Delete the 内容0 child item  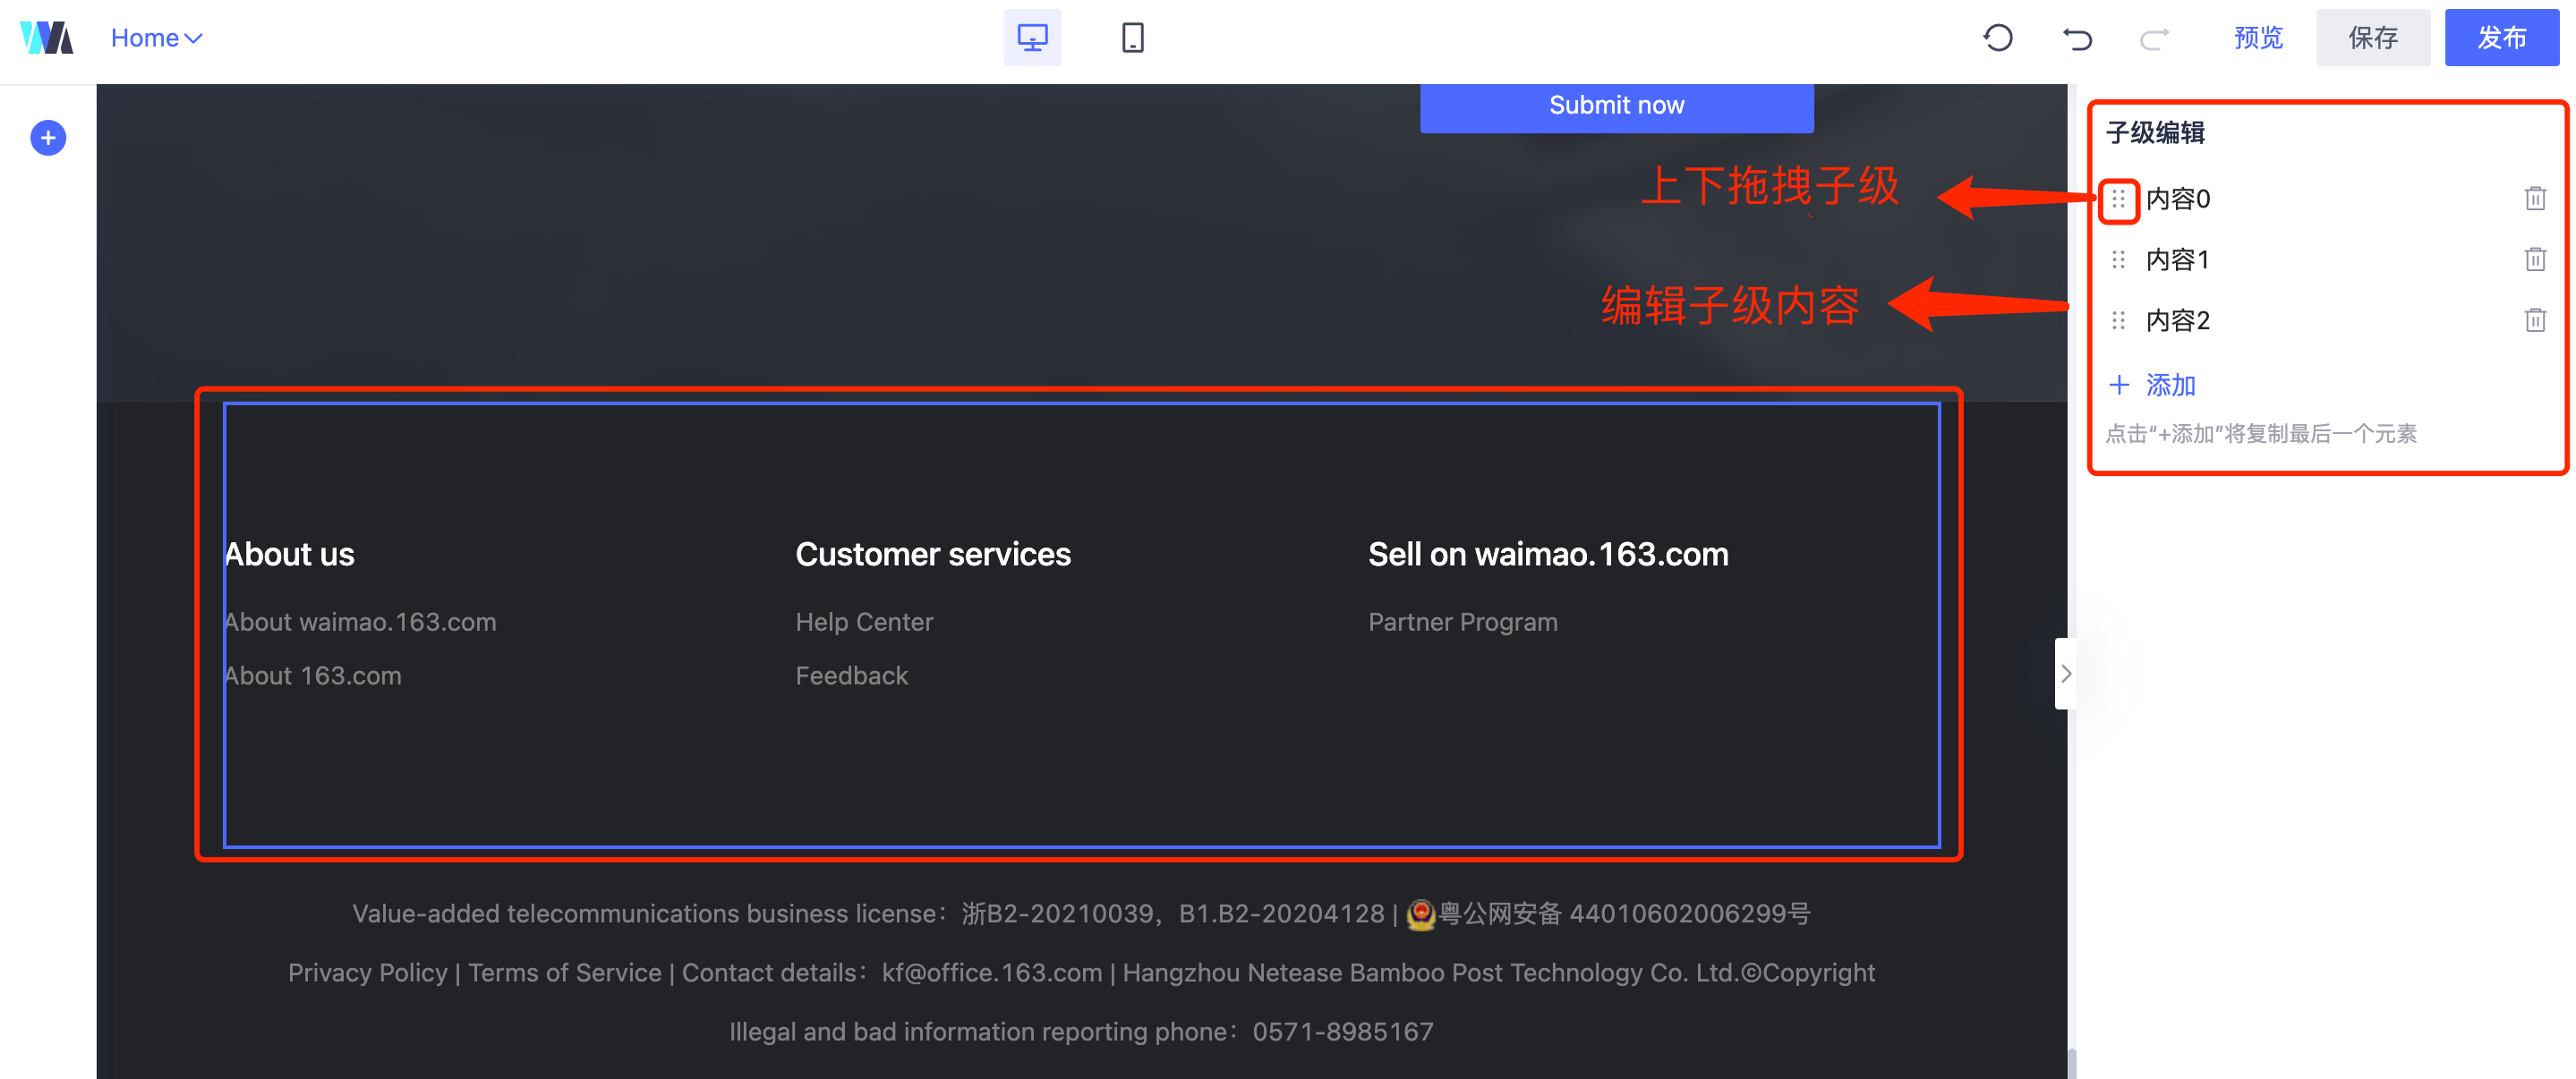point(2534,199)
